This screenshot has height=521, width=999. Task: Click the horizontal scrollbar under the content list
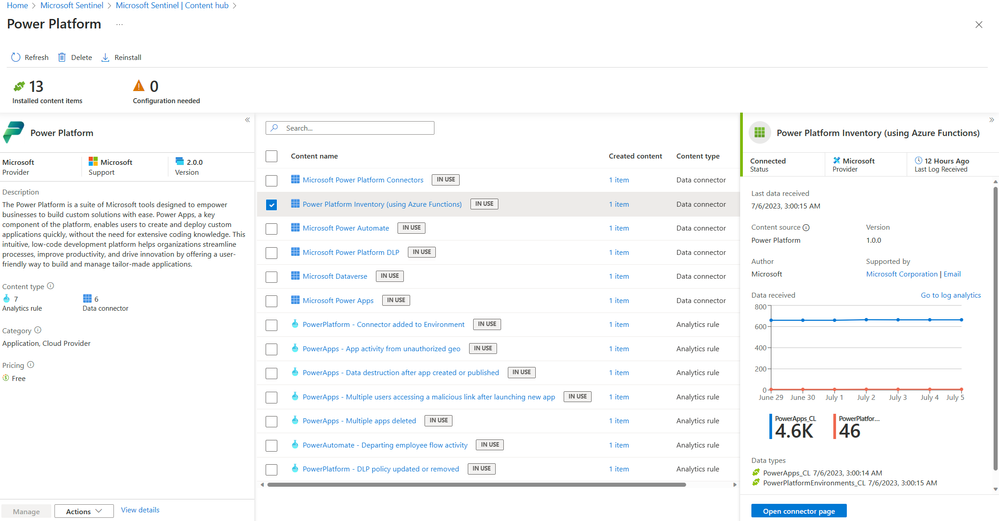(x=476, y=485)
